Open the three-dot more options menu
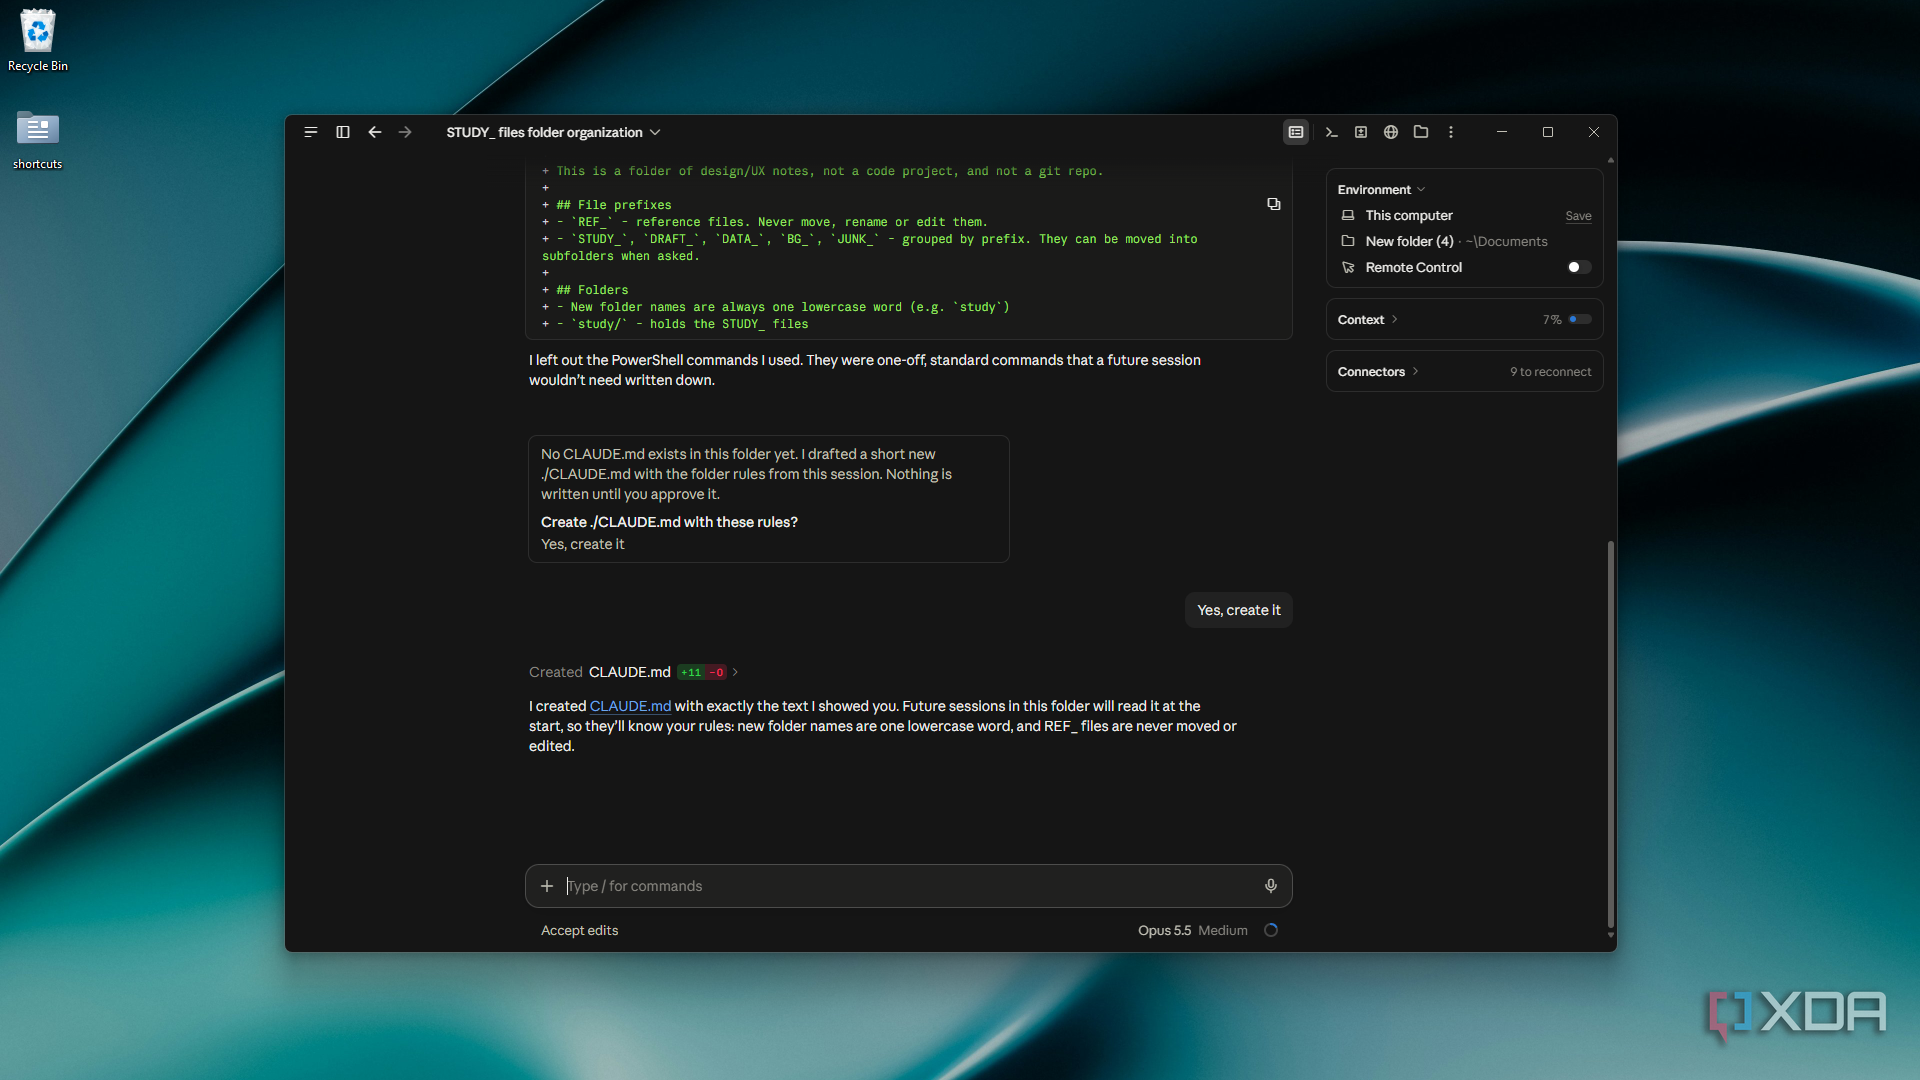 pos(1451,132)
